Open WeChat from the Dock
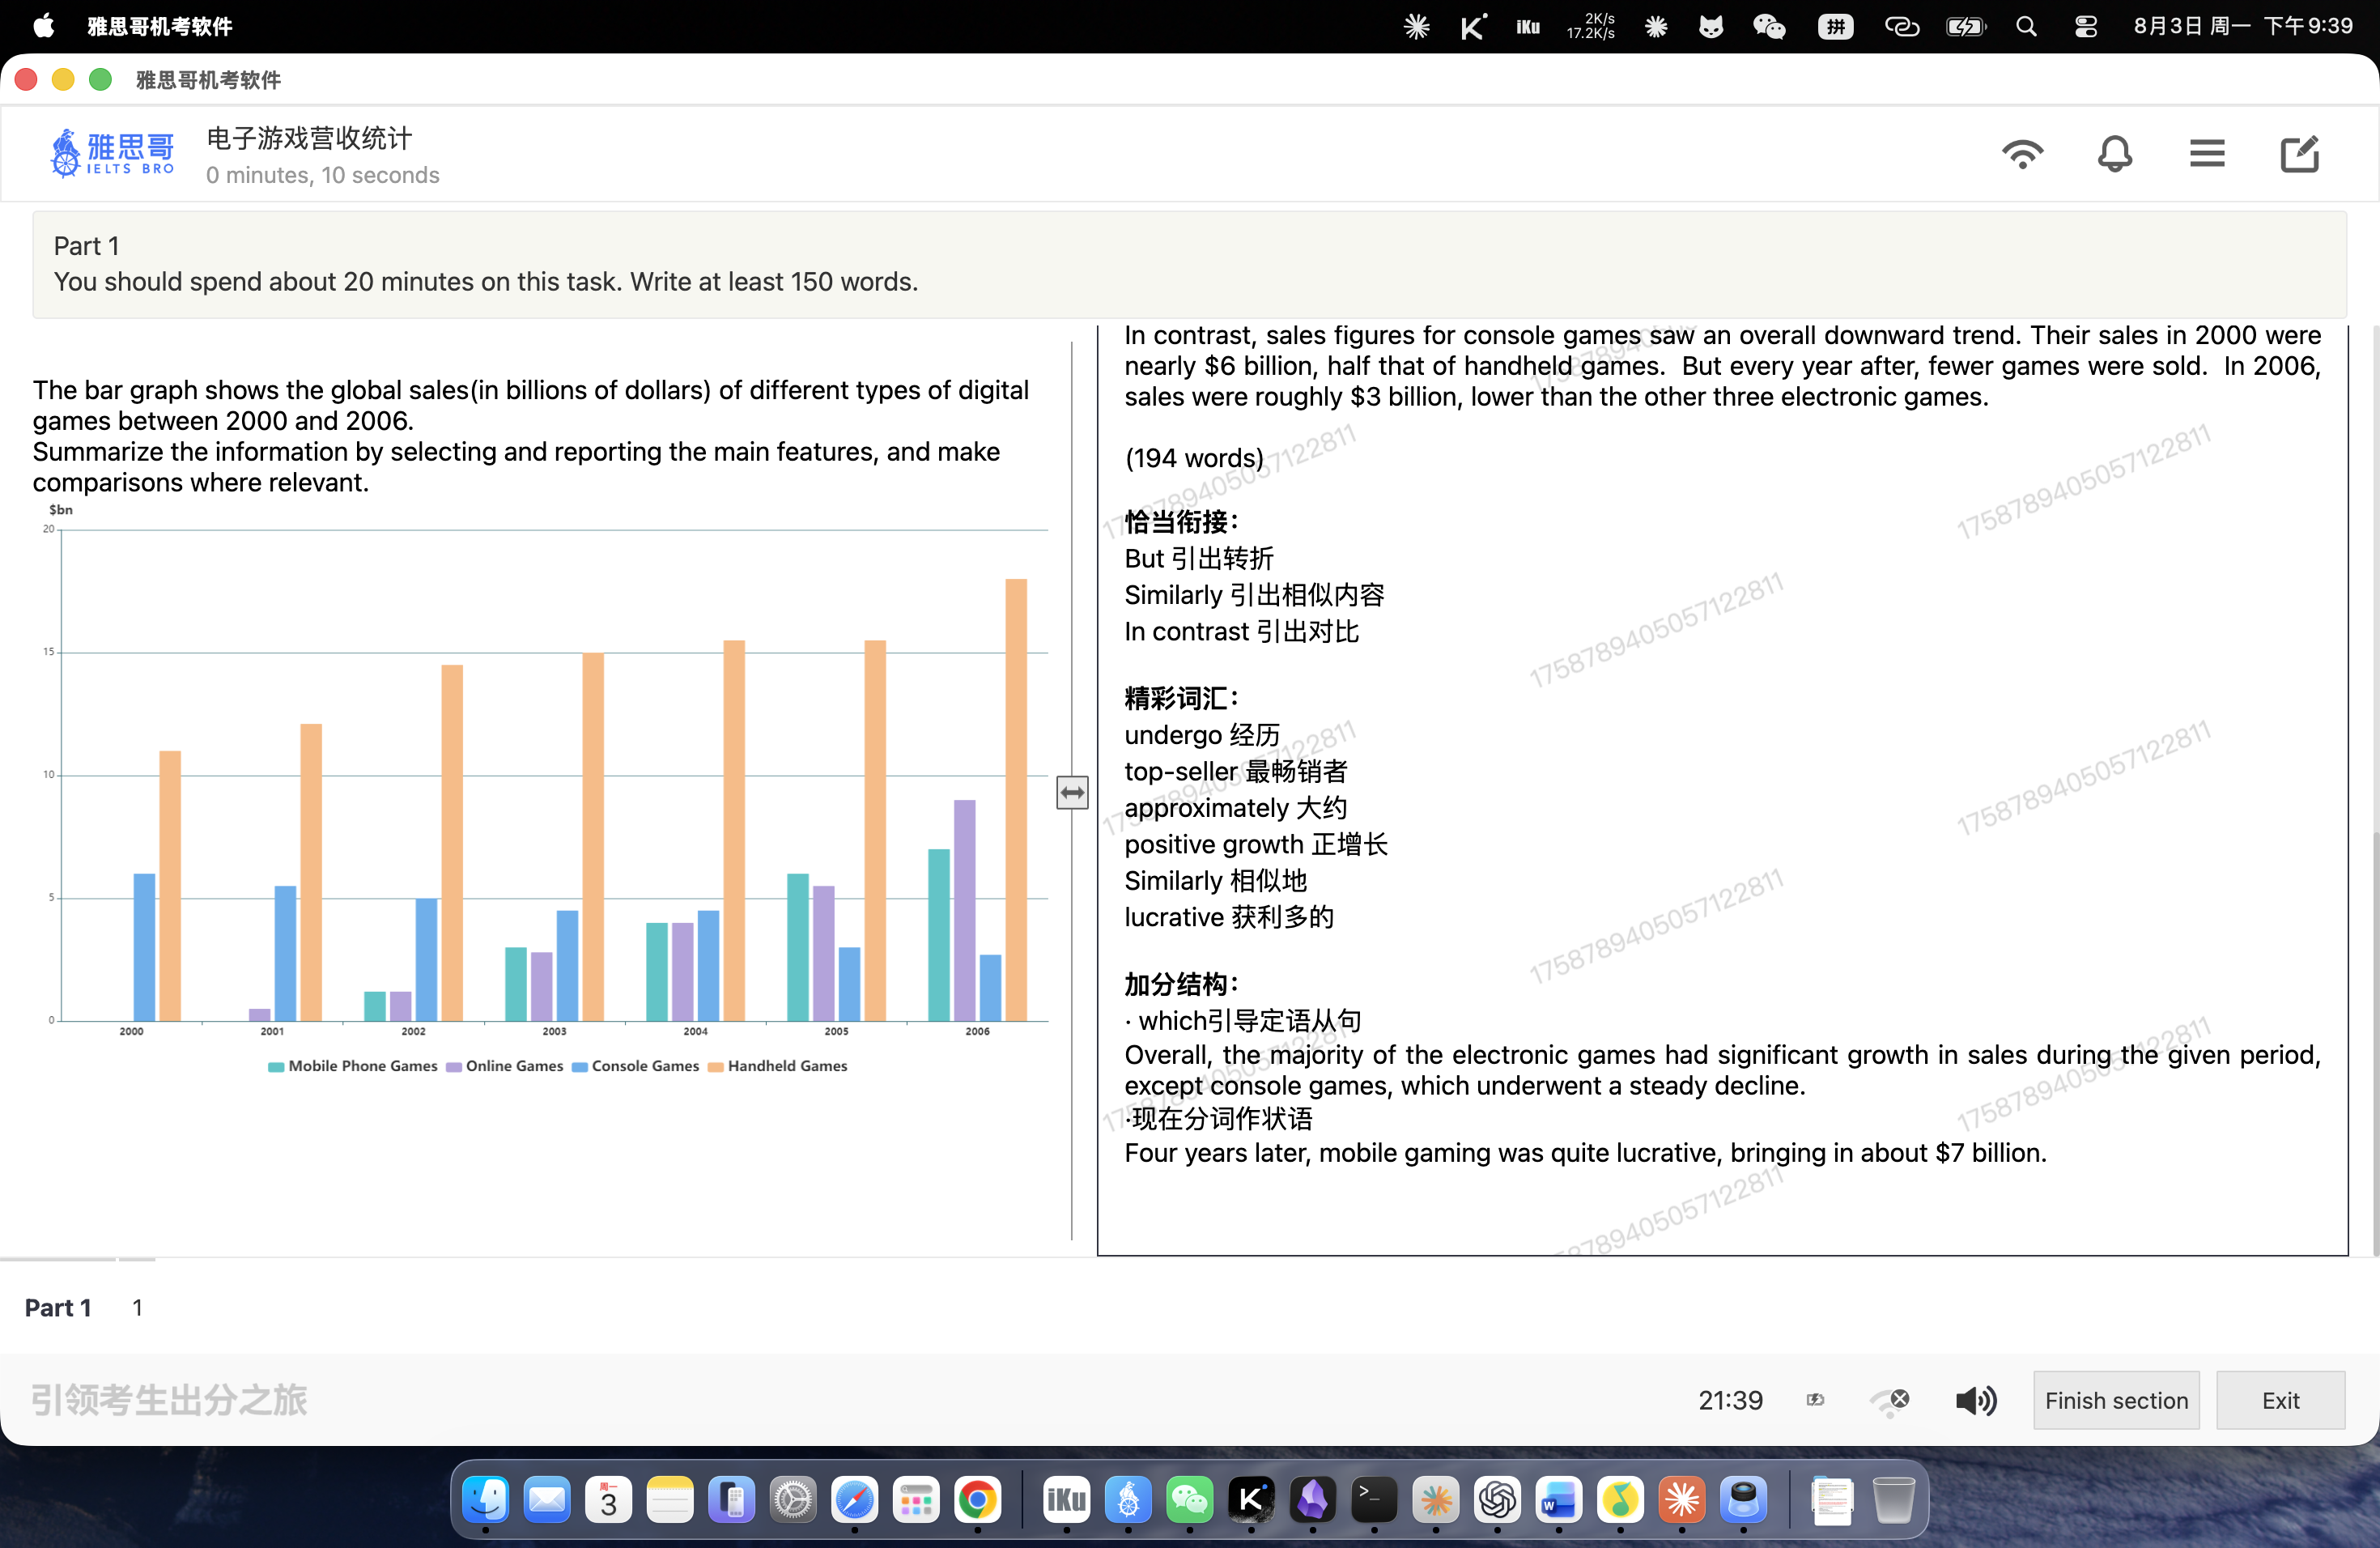This screenshot has height=1548, width=2380. pos(1189,1500)
